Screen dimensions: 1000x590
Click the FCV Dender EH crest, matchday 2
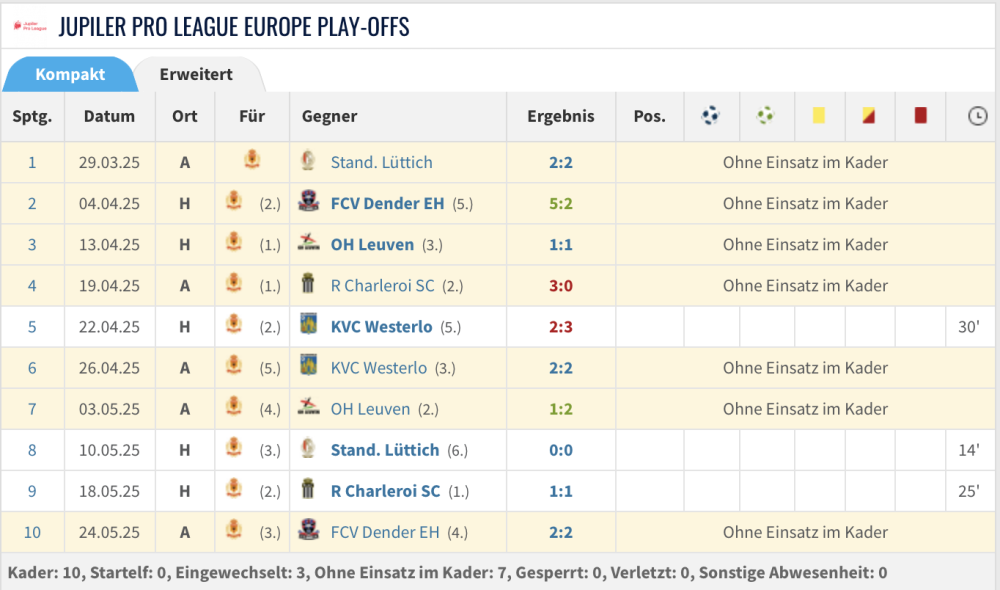(309, 203)
